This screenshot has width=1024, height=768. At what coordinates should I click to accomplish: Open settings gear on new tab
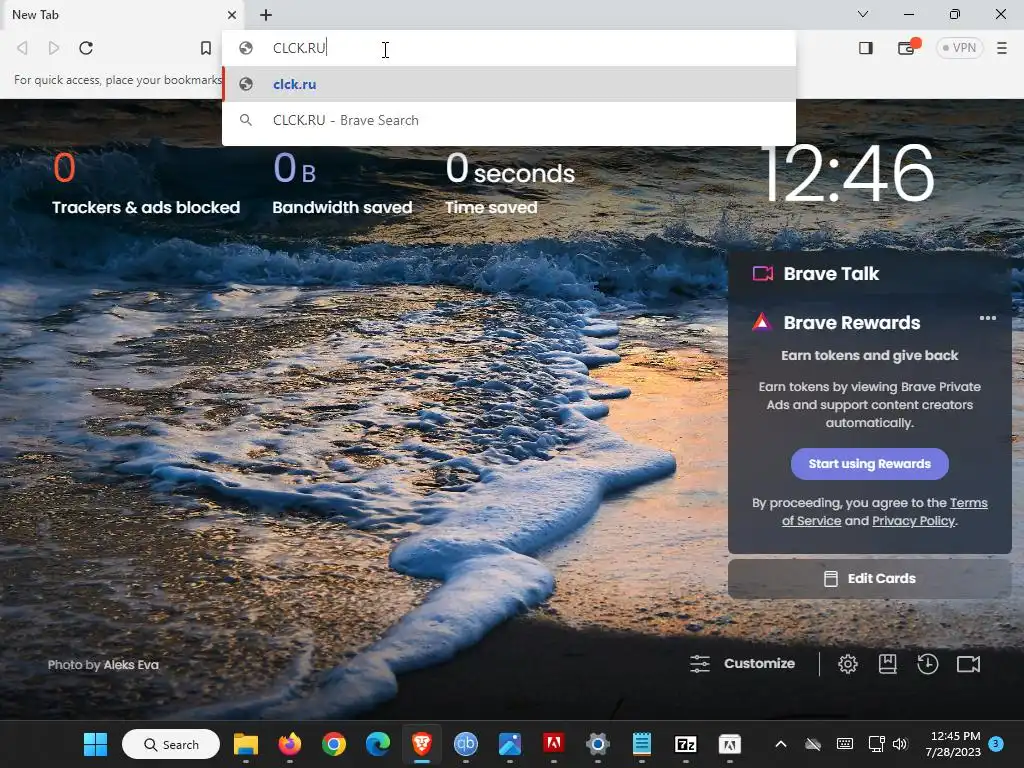(848, 664)
